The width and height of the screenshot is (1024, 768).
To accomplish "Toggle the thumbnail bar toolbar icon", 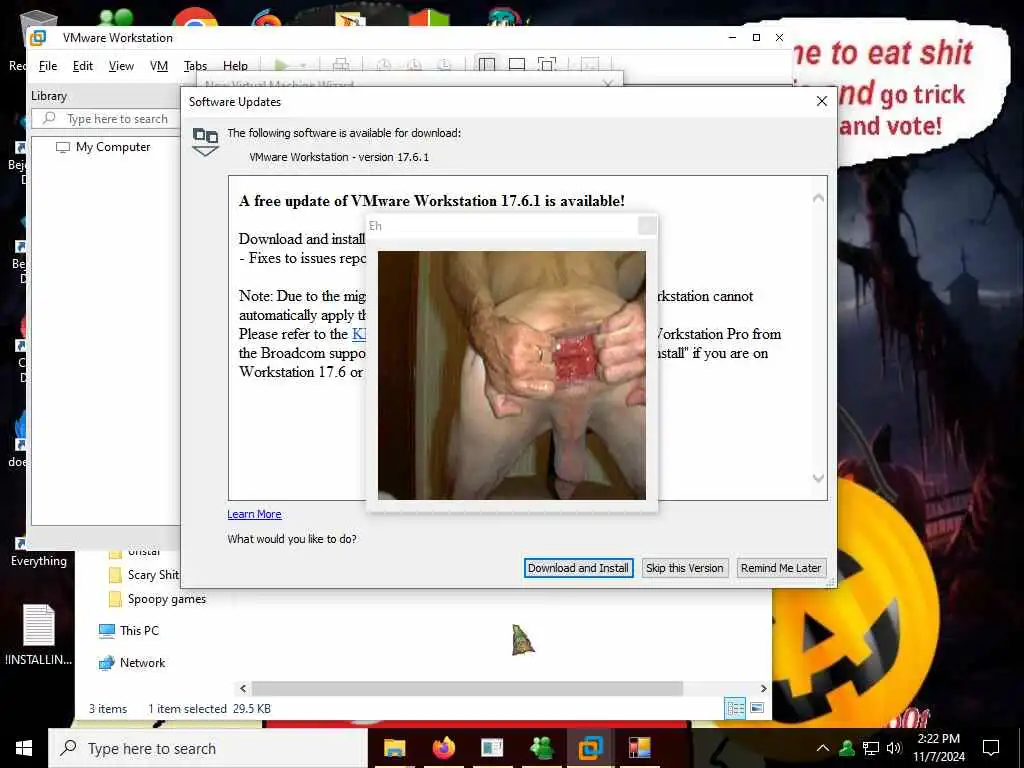I will point(517,64).
